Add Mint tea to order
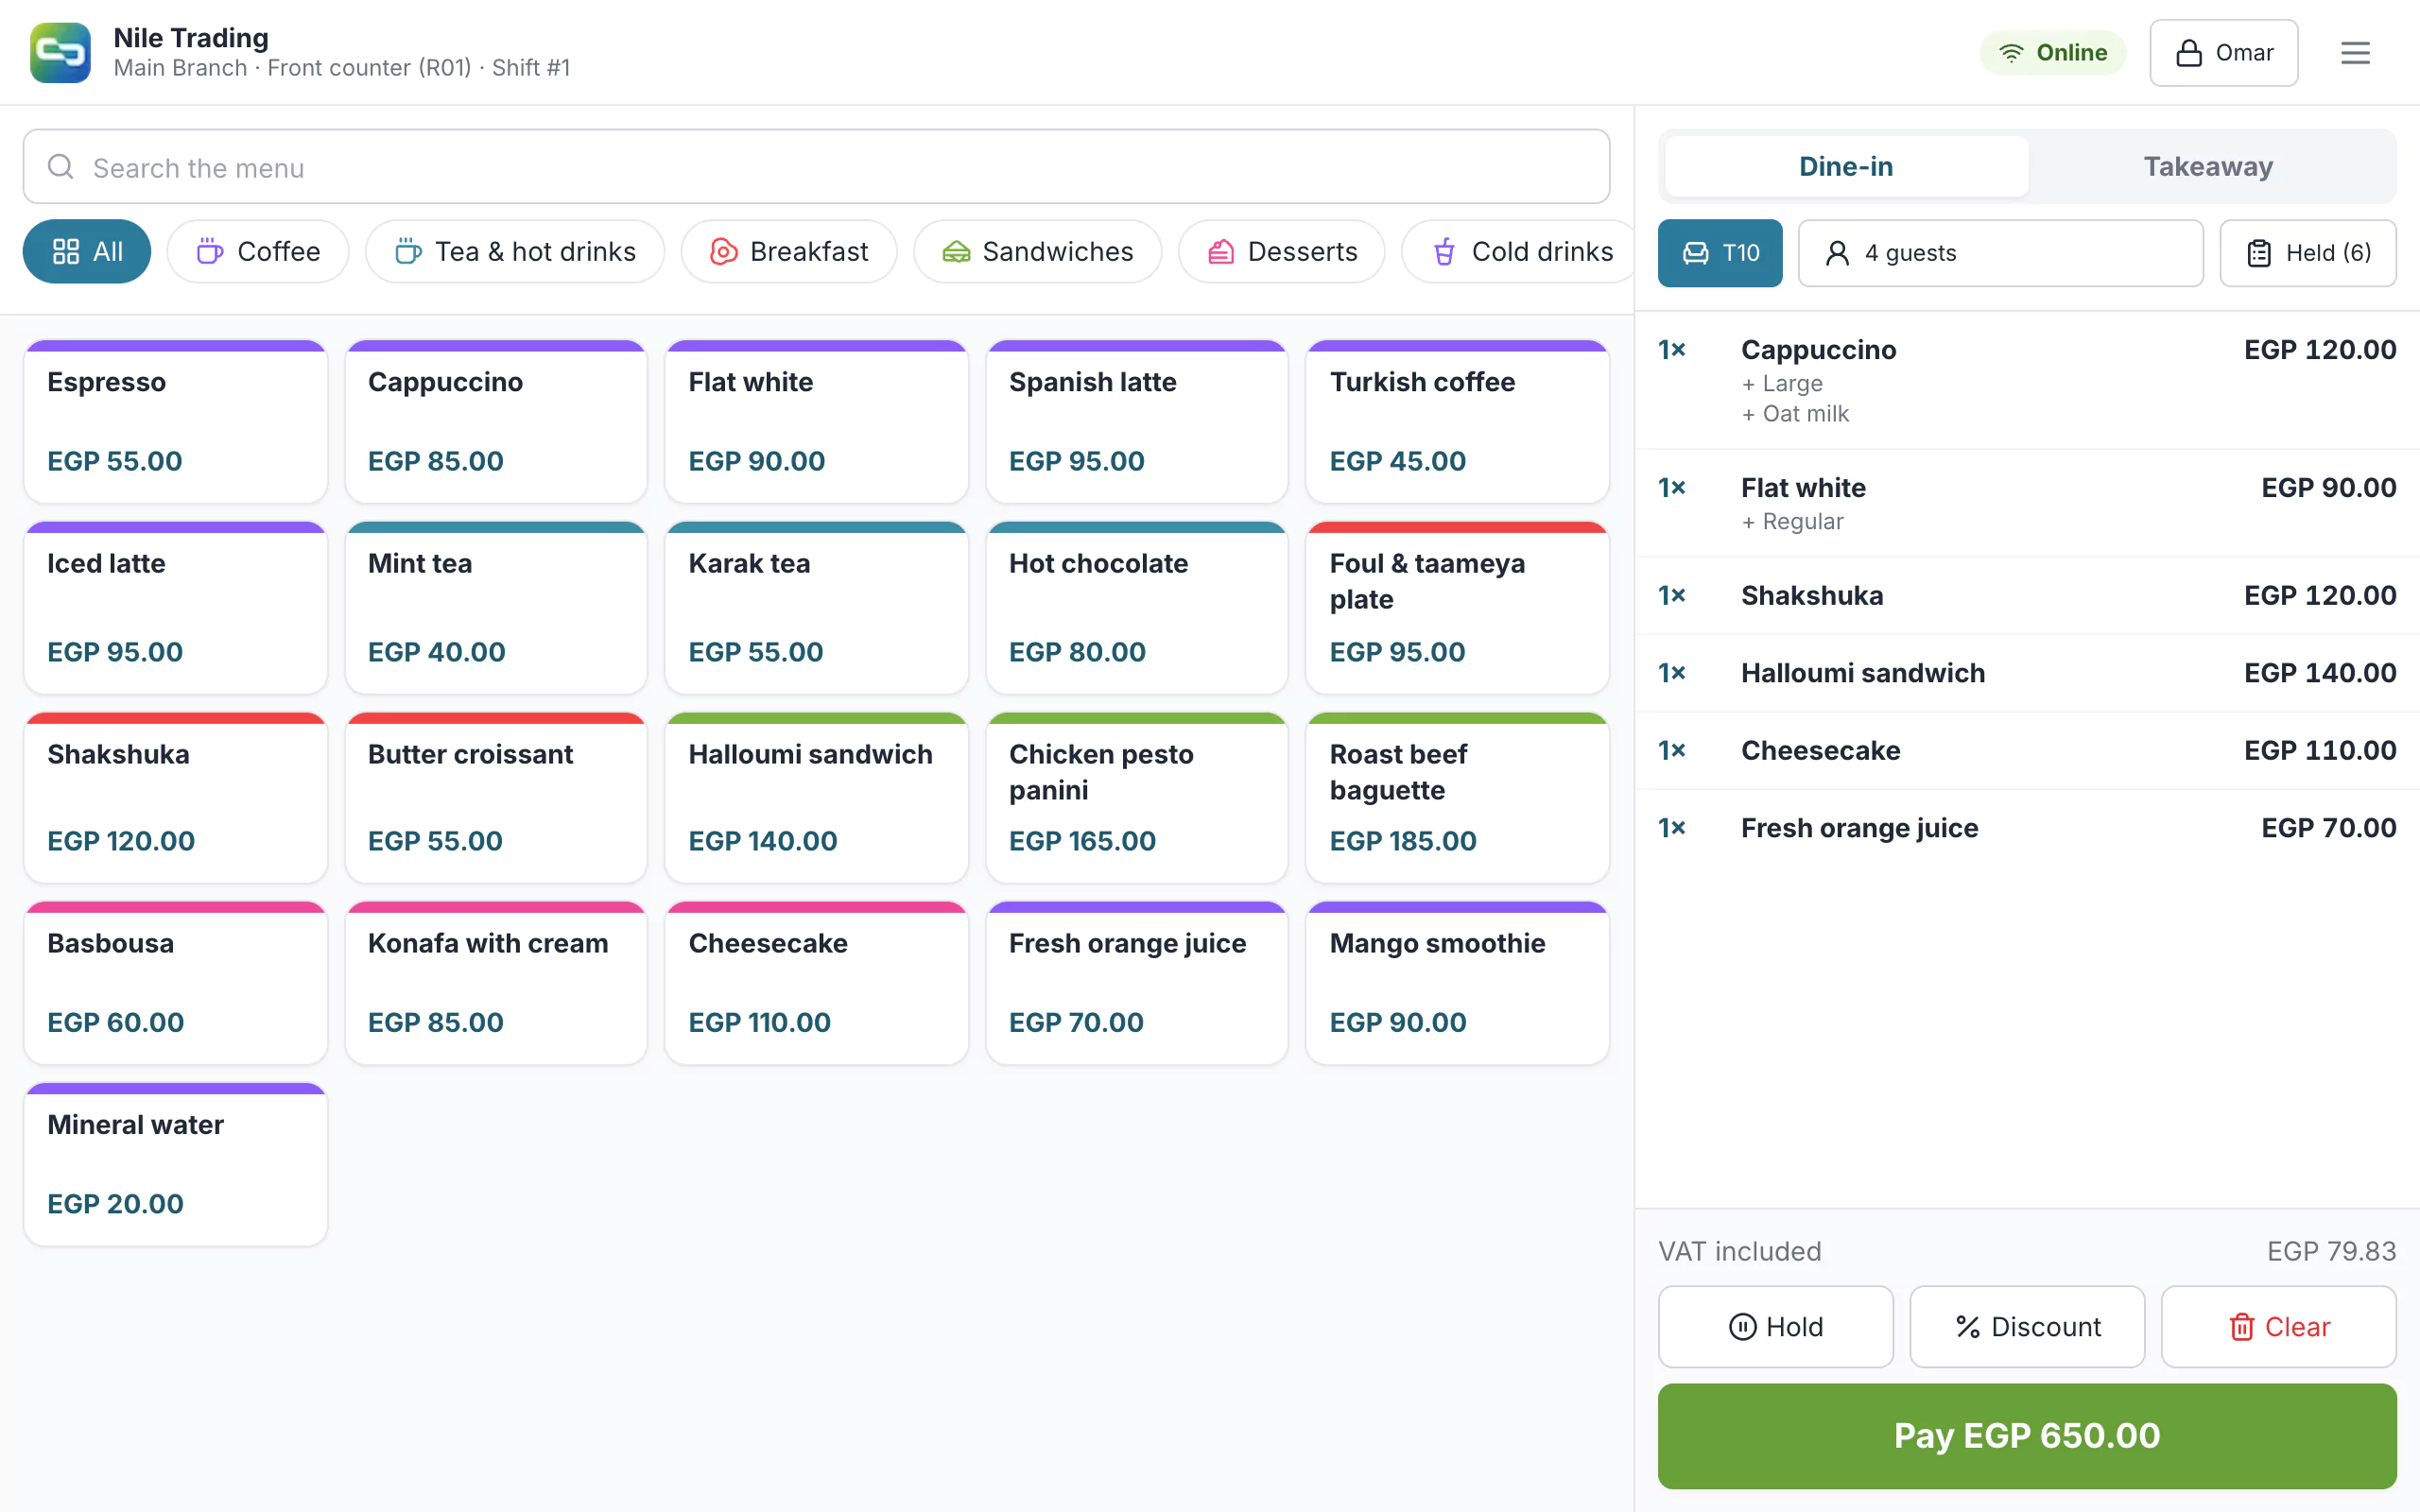2420x1512 pixels. click(x=496, y=607)
